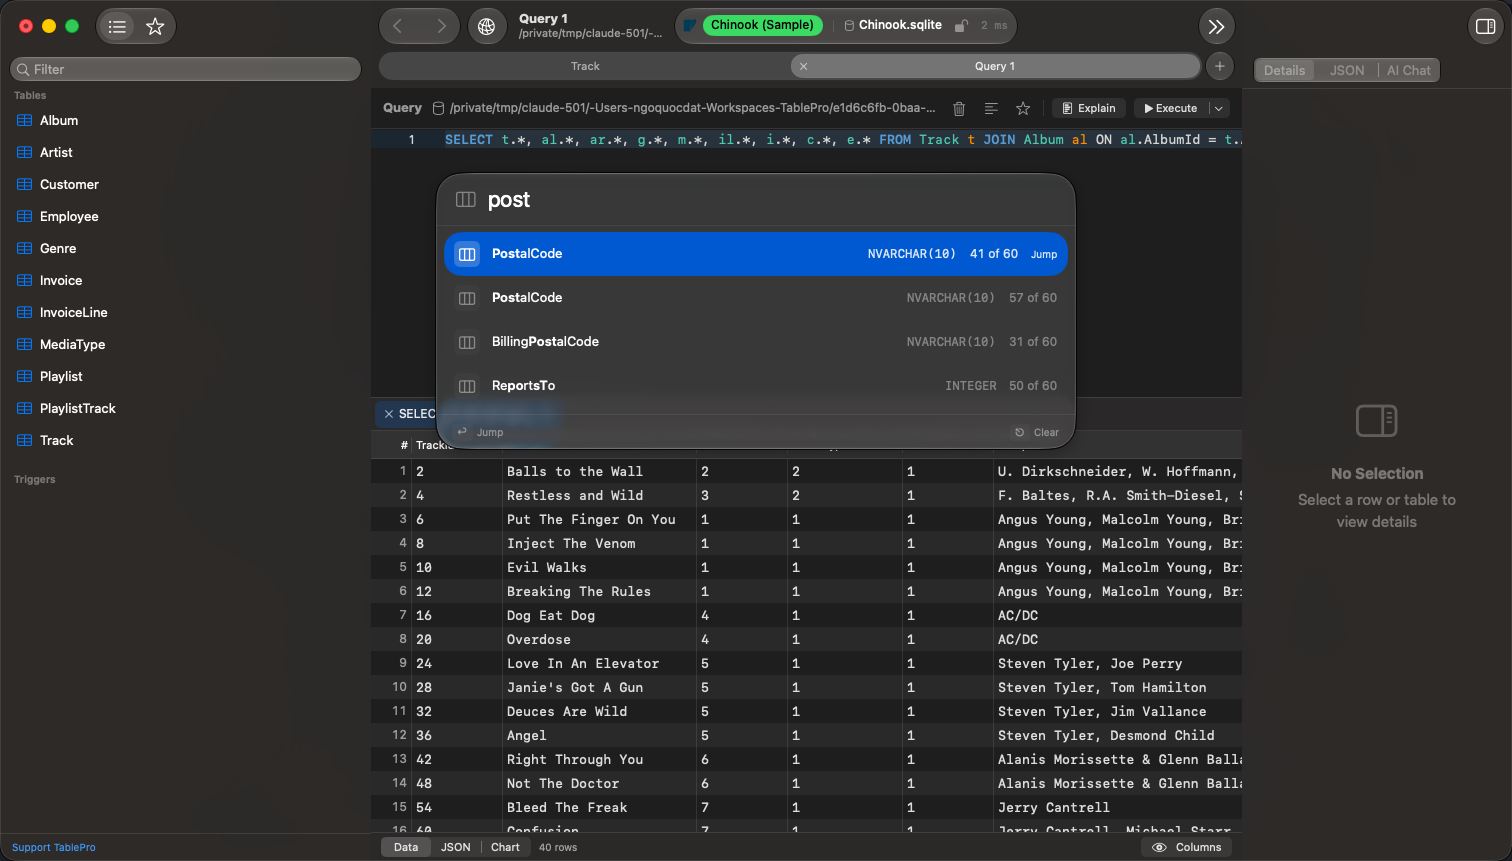The height and width of the screenshot is (861, 1512).
Task: Select the 'Bleed The Freak' cell
Action: pyautogui.click(x=599, y=807)
